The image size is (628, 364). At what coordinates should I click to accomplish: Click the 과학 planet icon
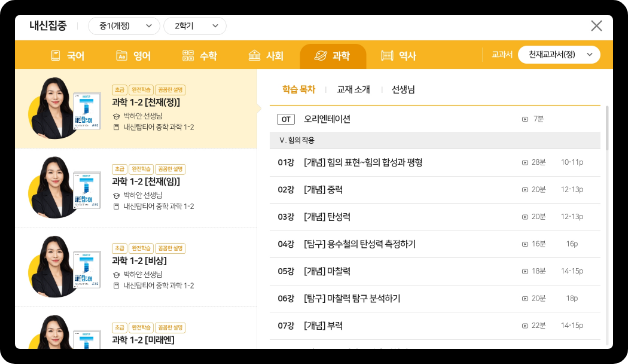[320, 56]
